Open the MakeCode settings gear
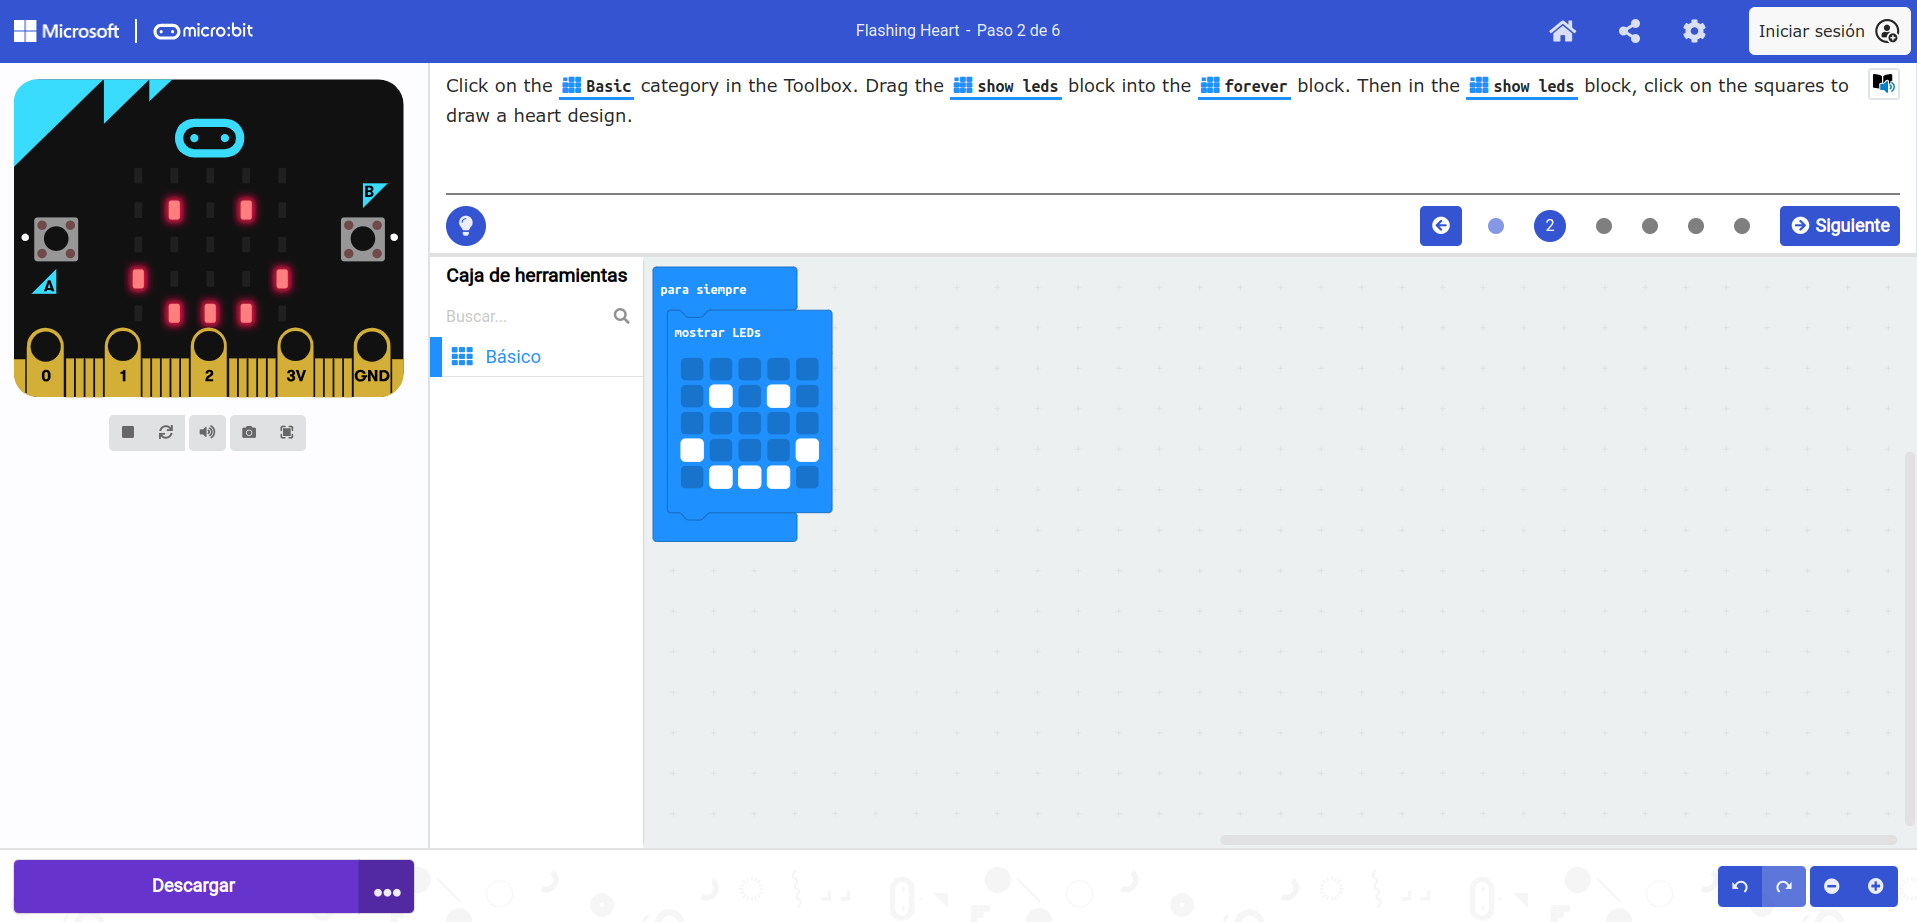The height and width of the screenshot is (922, 1917). point(1694,31)
